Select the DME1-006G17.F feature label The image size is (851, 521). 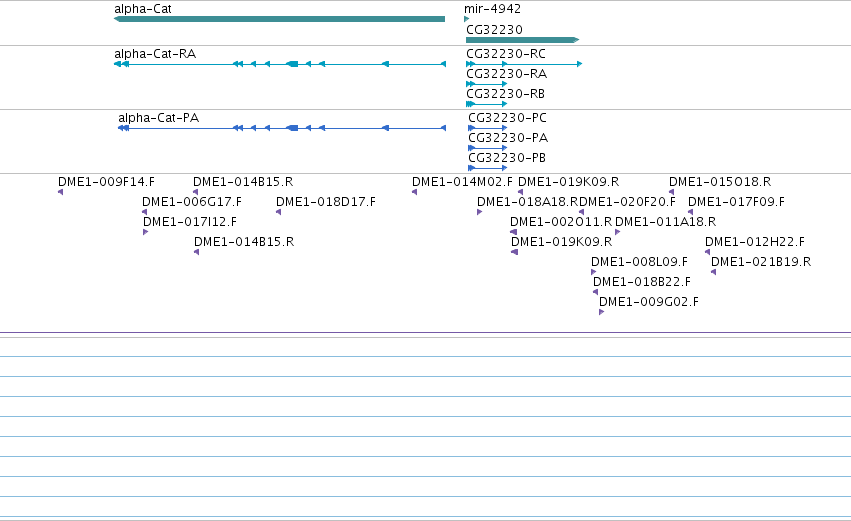pyautogui.click(x=192, y=202)
